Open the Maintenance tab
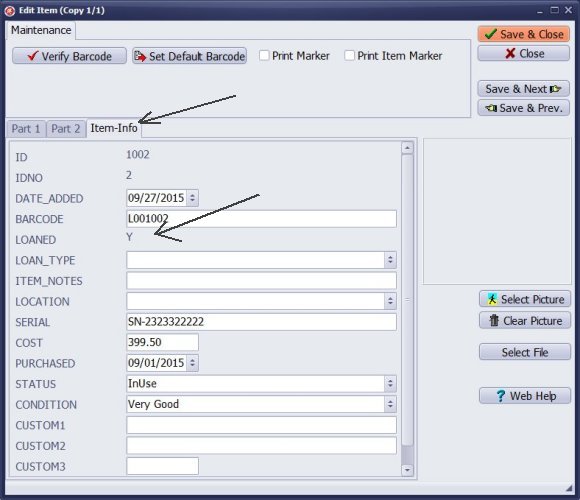Viewport: 580px width, 500px height. point(41,30)
